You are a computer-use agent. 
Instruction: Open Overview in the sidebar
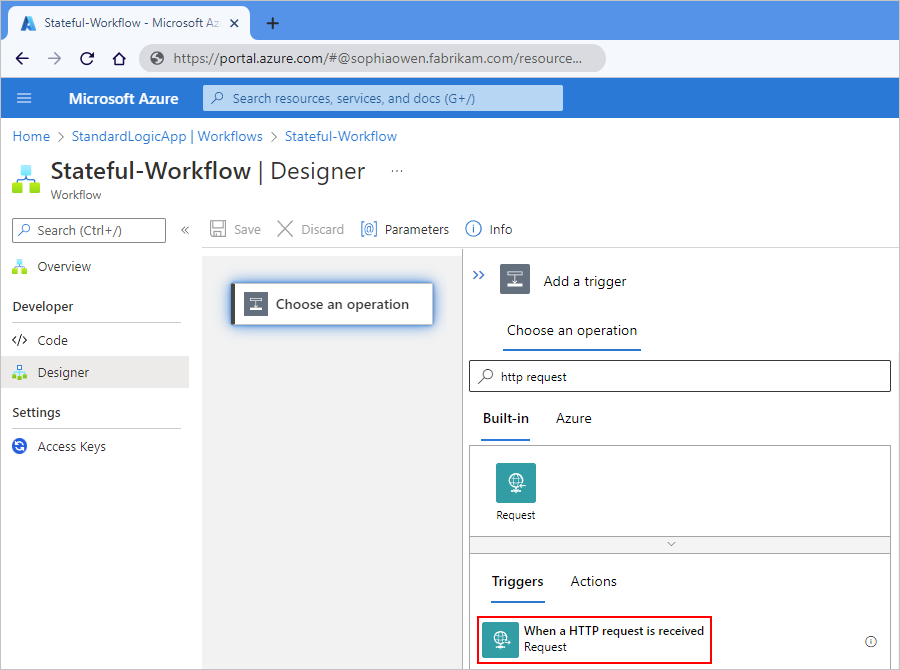click(x=64, y=266)
